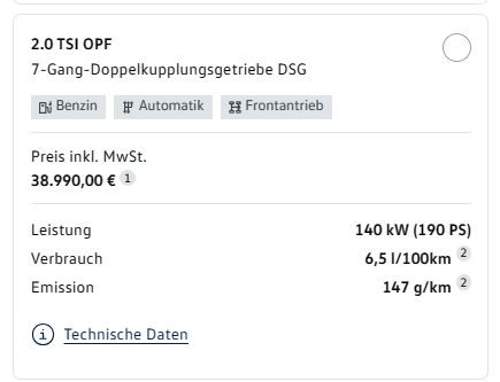Open footnote 2 beside the Emission value
This screenshot has width=500, height=382.
(x=463, y=283)
